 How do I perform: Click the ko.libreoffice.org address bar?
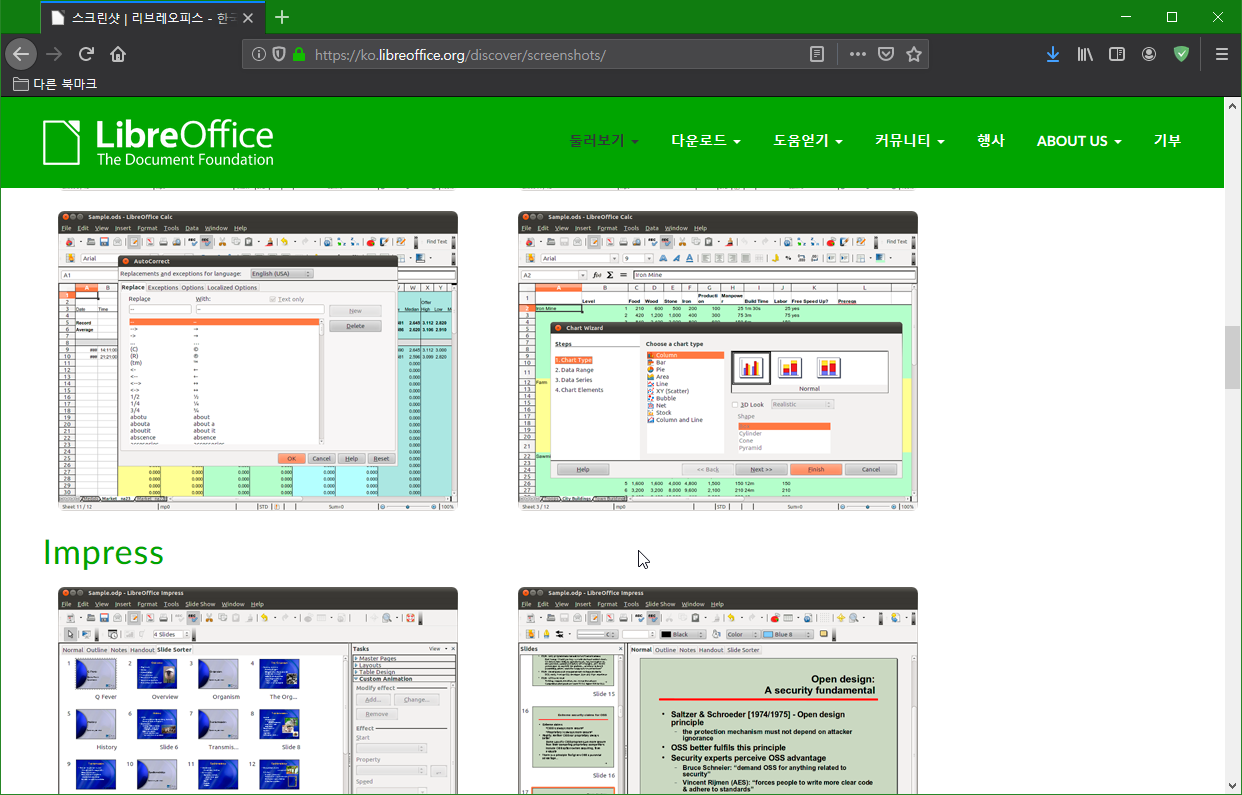click(x=555, y=54)
